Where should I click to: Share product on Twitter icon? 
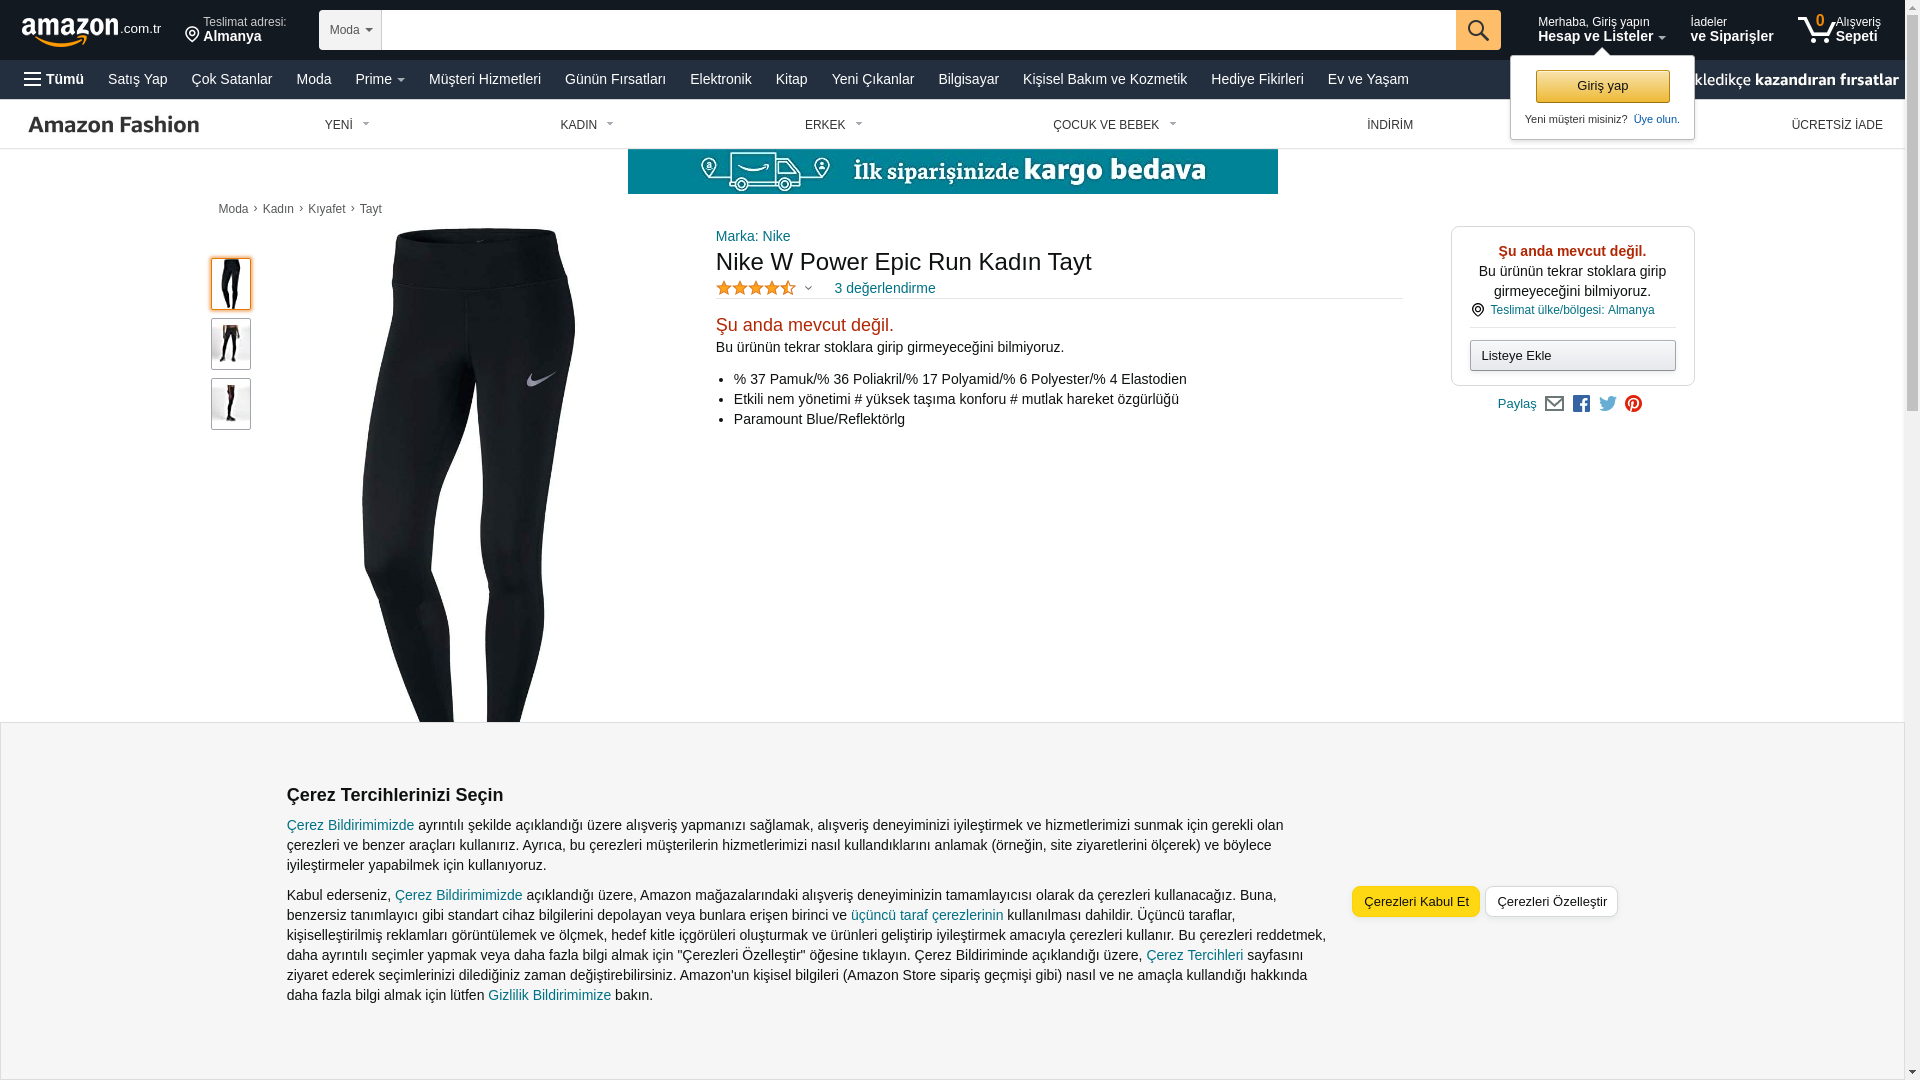[1608, 404]
